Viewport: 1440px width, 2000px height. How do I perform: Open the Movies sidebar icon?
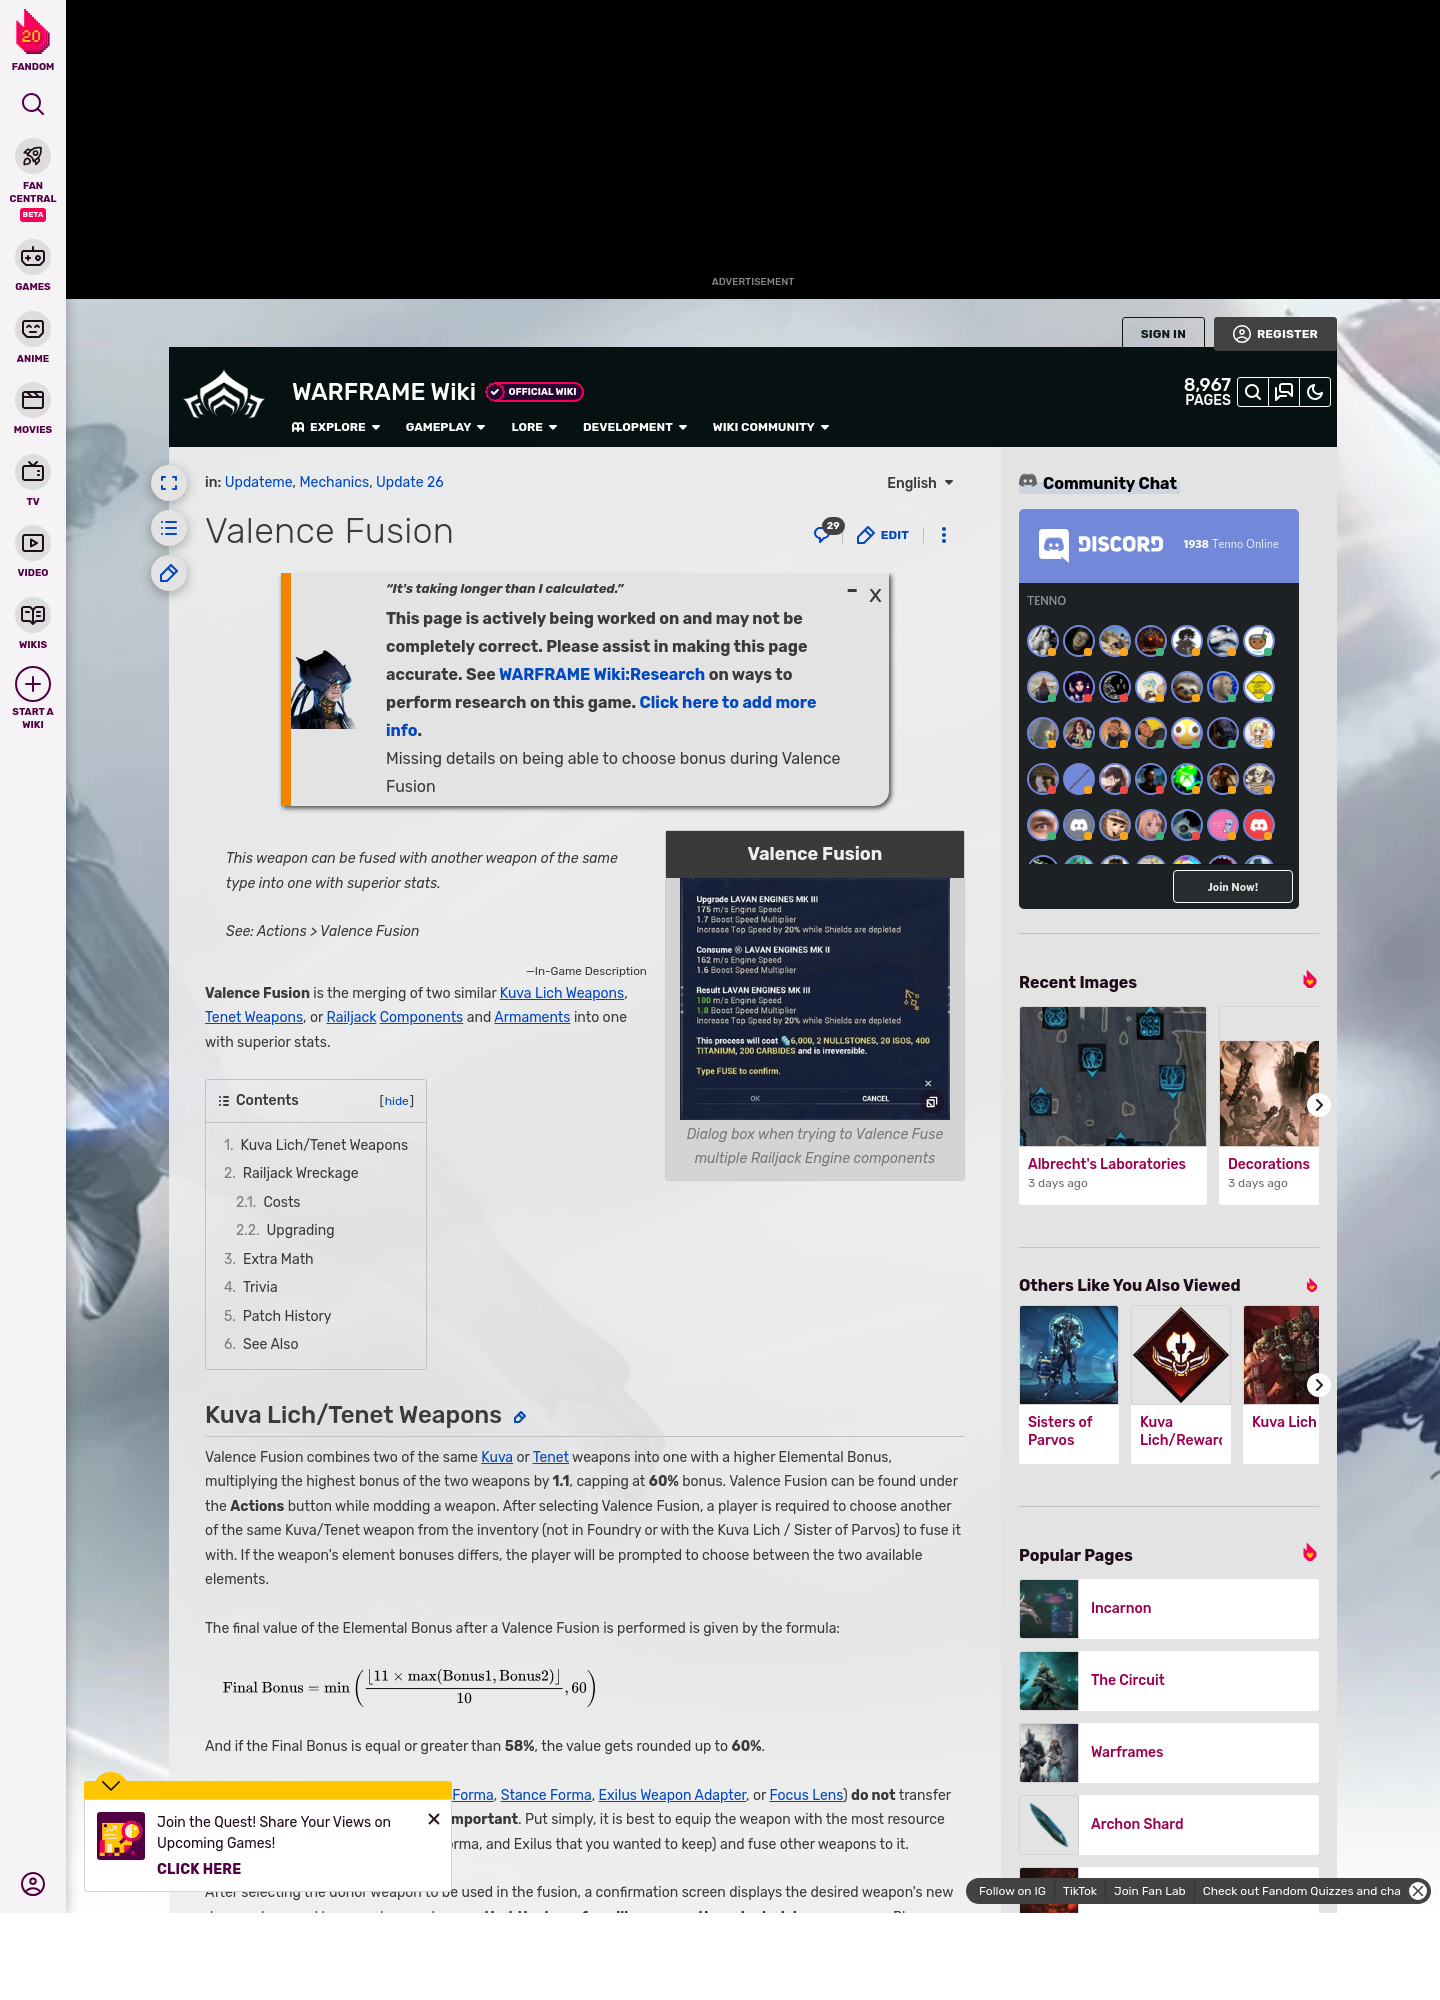click(x=33, y=400)
